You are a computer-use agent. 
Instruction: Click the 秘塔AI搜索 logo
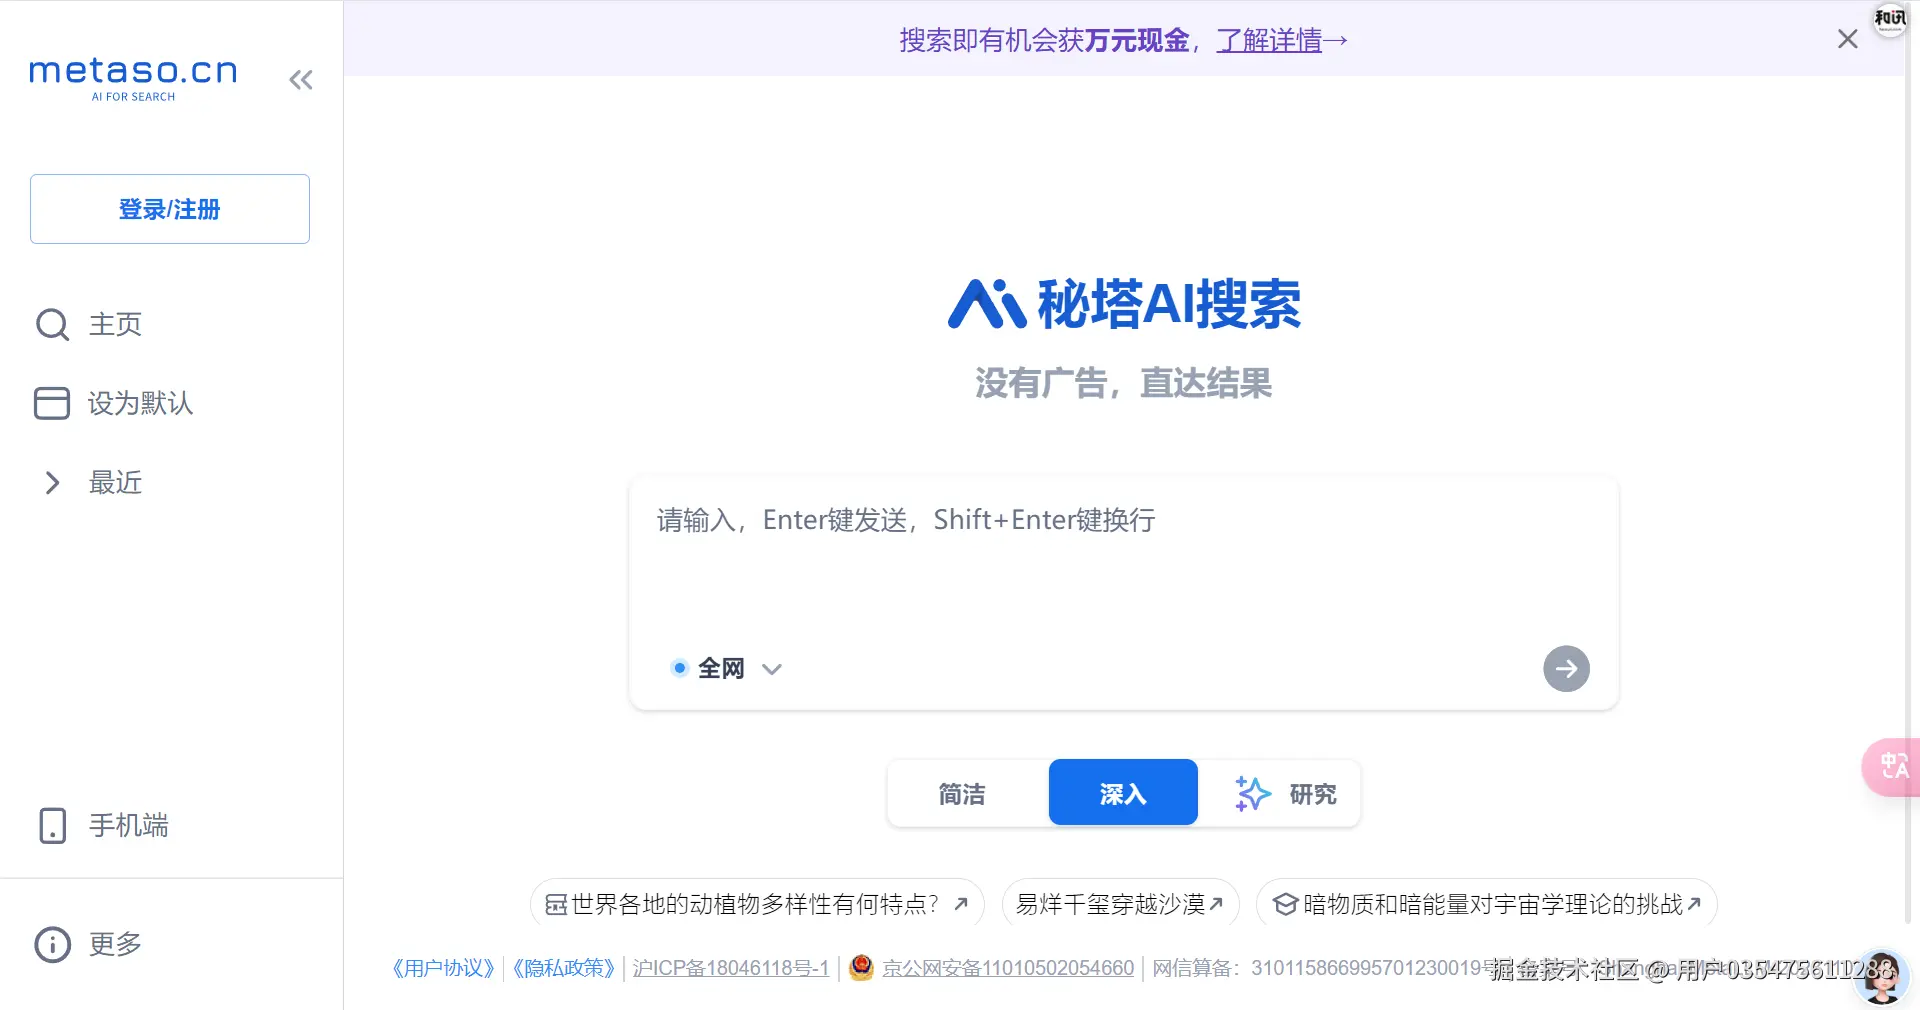pos(1124,304)
